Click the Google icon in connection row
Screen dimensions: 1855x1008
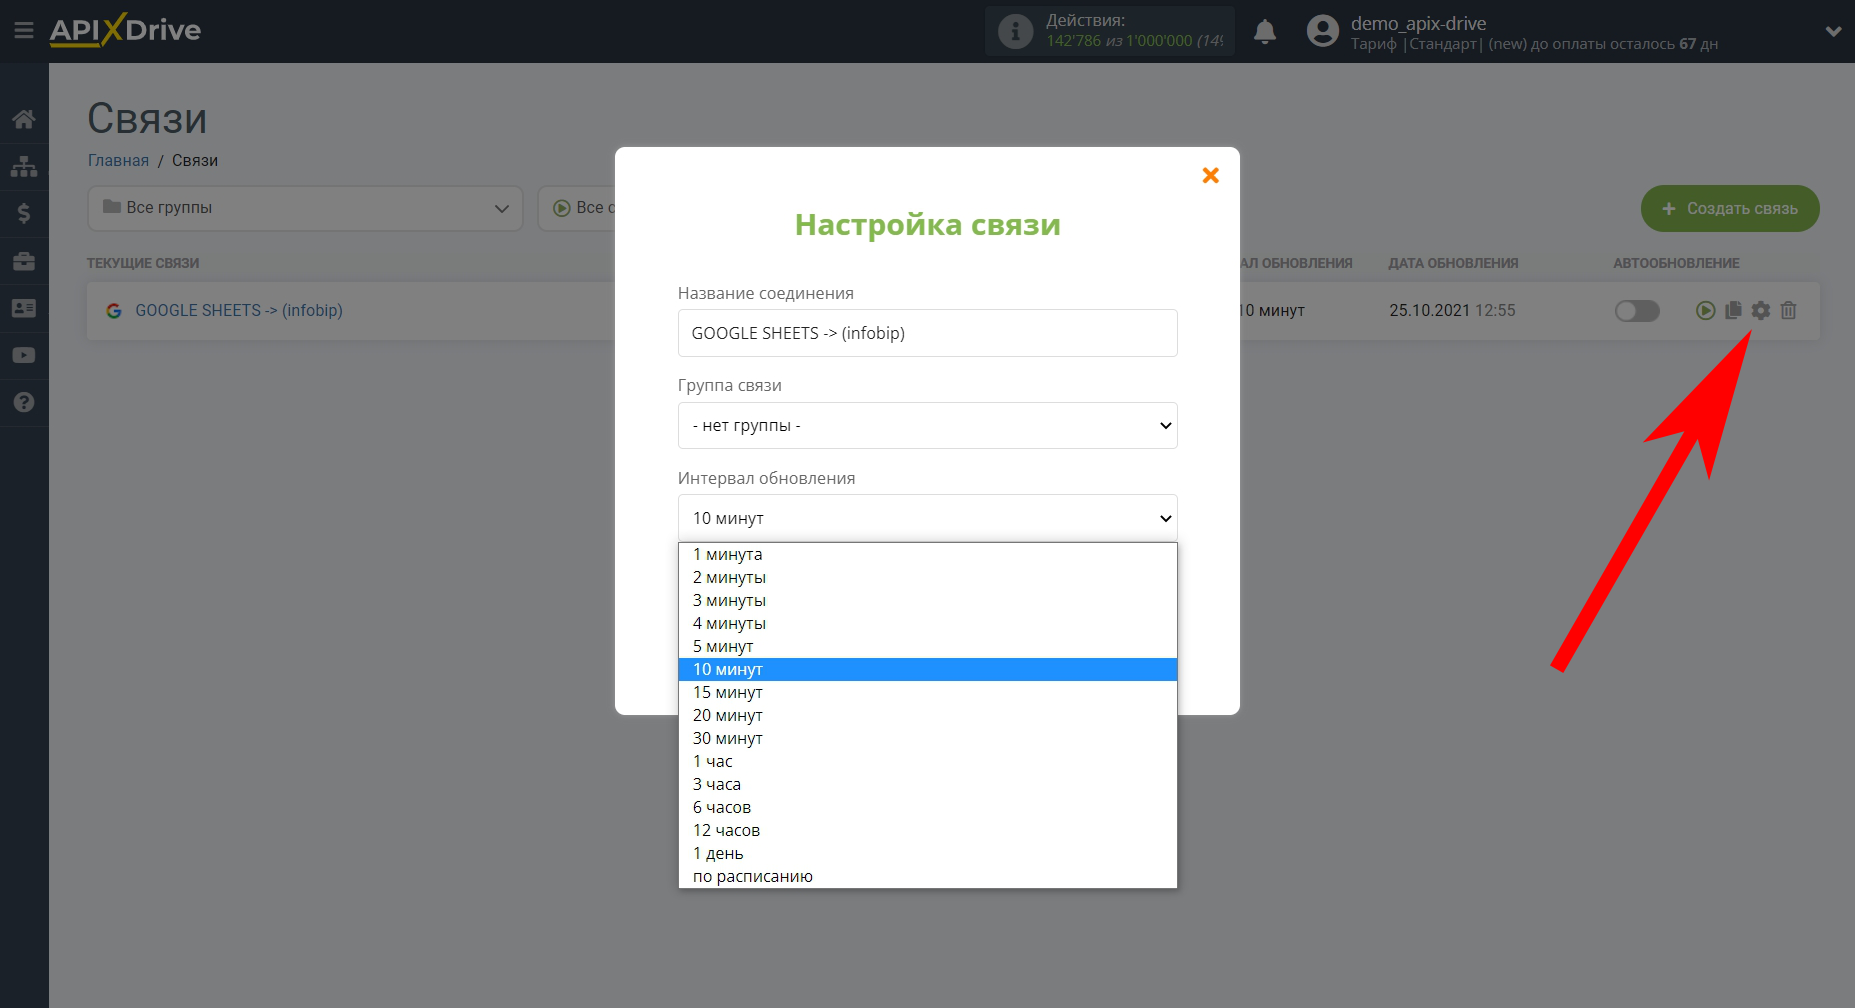[114, 311]
